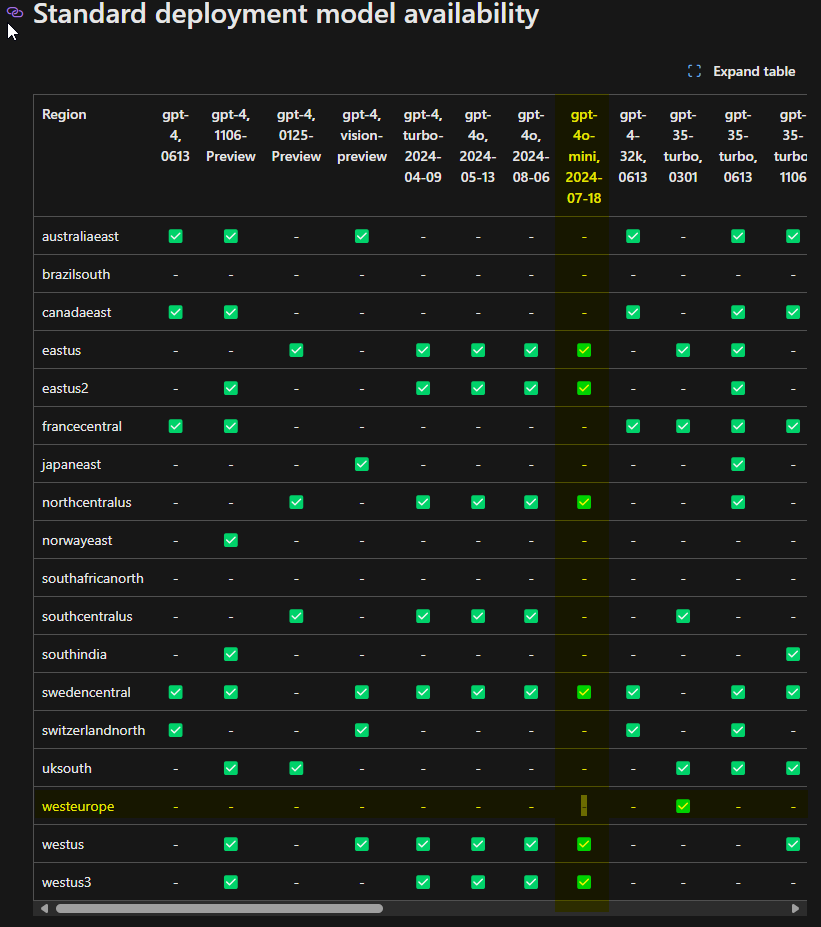Click the 'gpt-4, 1106-Preview' column header

point(231,135)
